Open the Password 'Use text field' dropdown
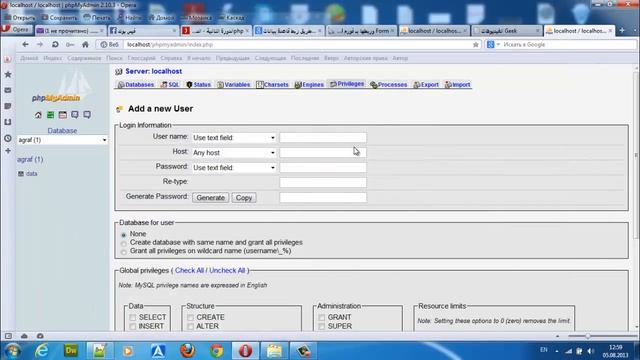This screenshot has width=640, height=360. [234, 168]
